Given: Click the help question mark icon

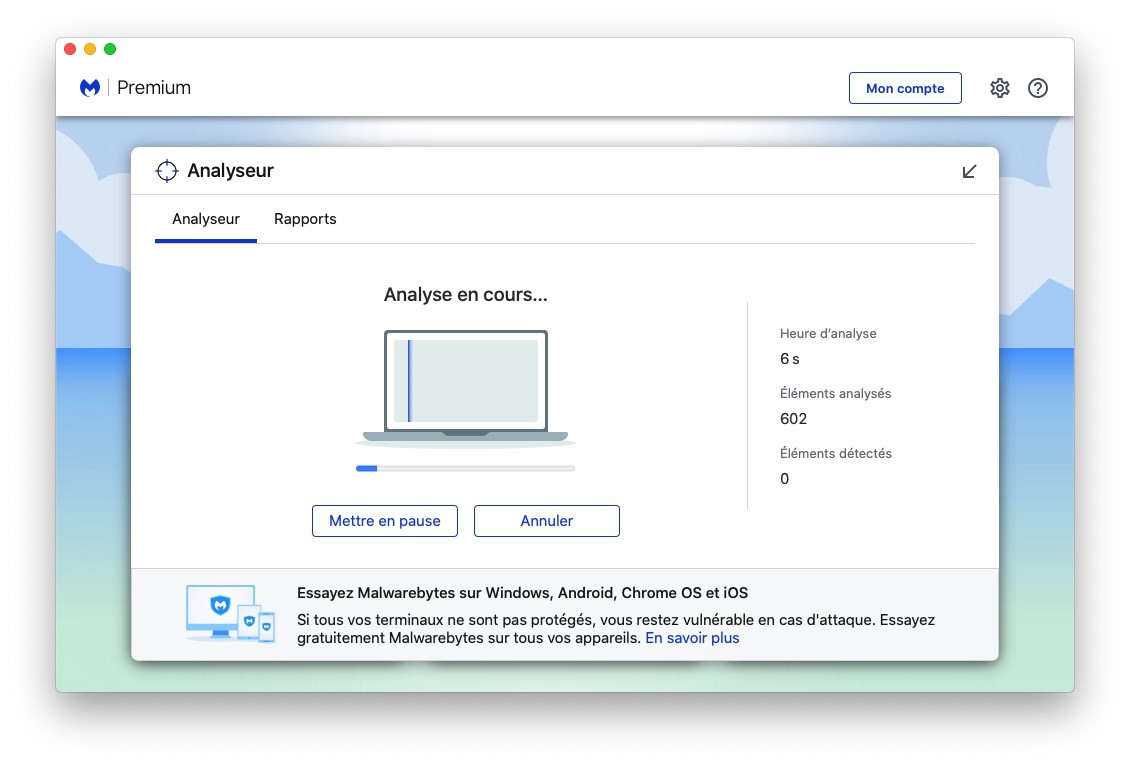Looking at the screenshot, I should (x=1038, y=88).
